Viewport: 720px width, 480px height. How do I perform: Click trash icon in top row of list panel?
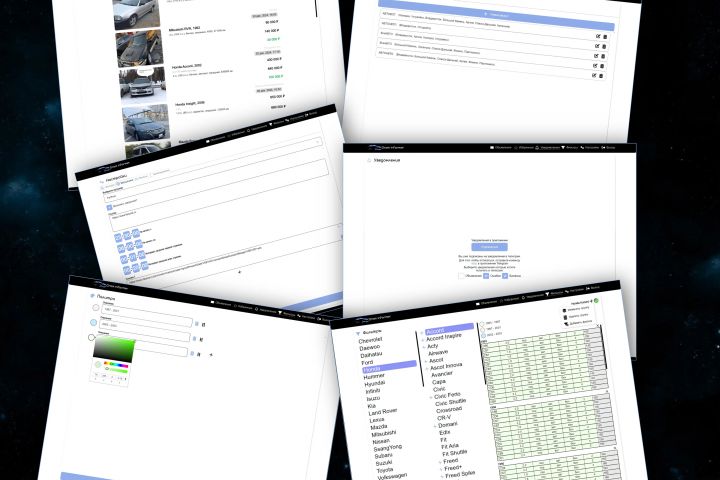(x=605, y=37)
